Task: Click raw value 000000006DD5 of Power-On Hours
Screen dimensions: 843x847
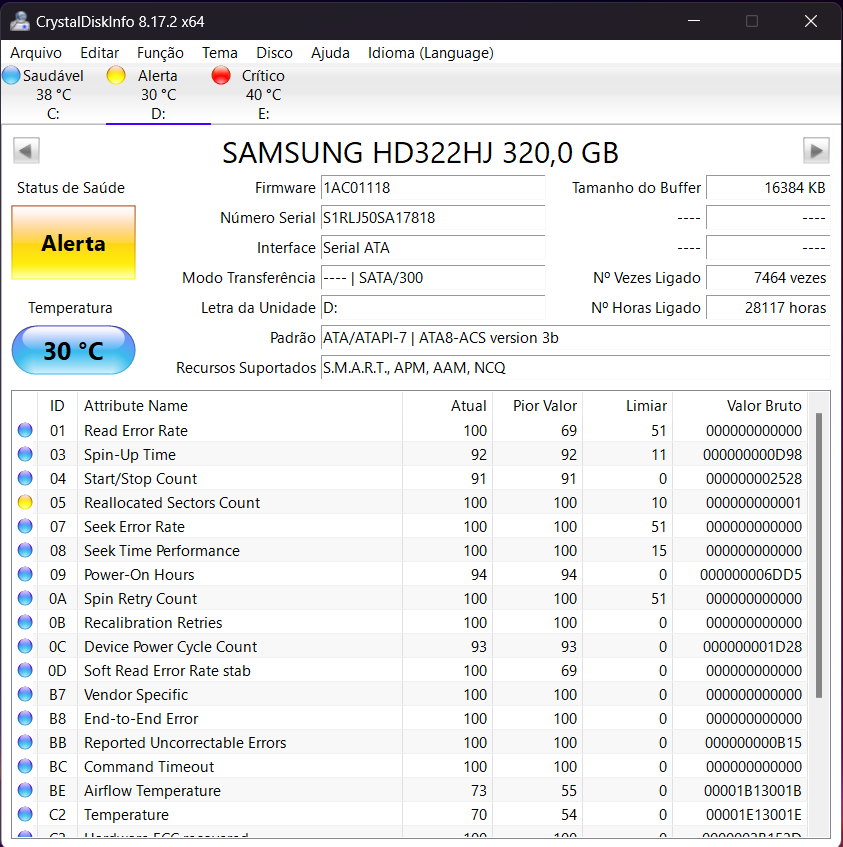Action: [751, 575]
